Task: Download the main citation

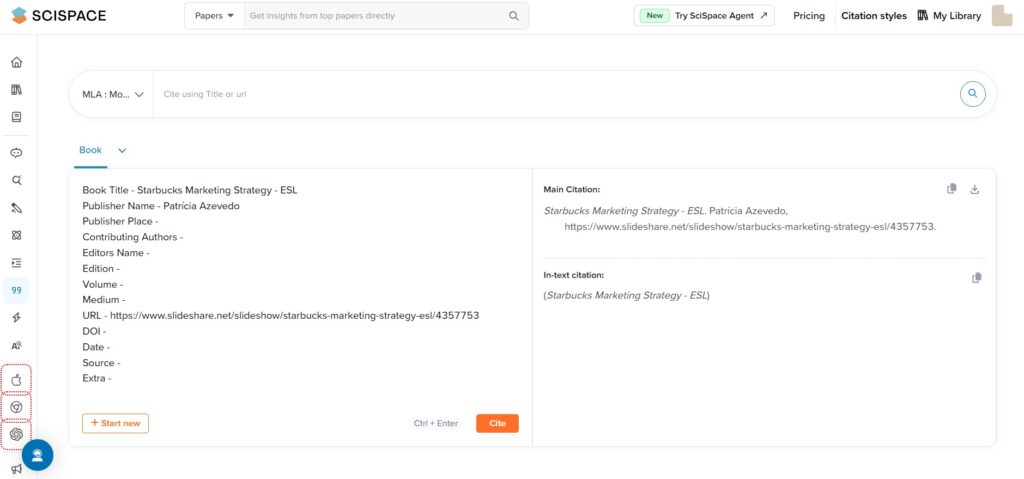Action: click(974, 190)
